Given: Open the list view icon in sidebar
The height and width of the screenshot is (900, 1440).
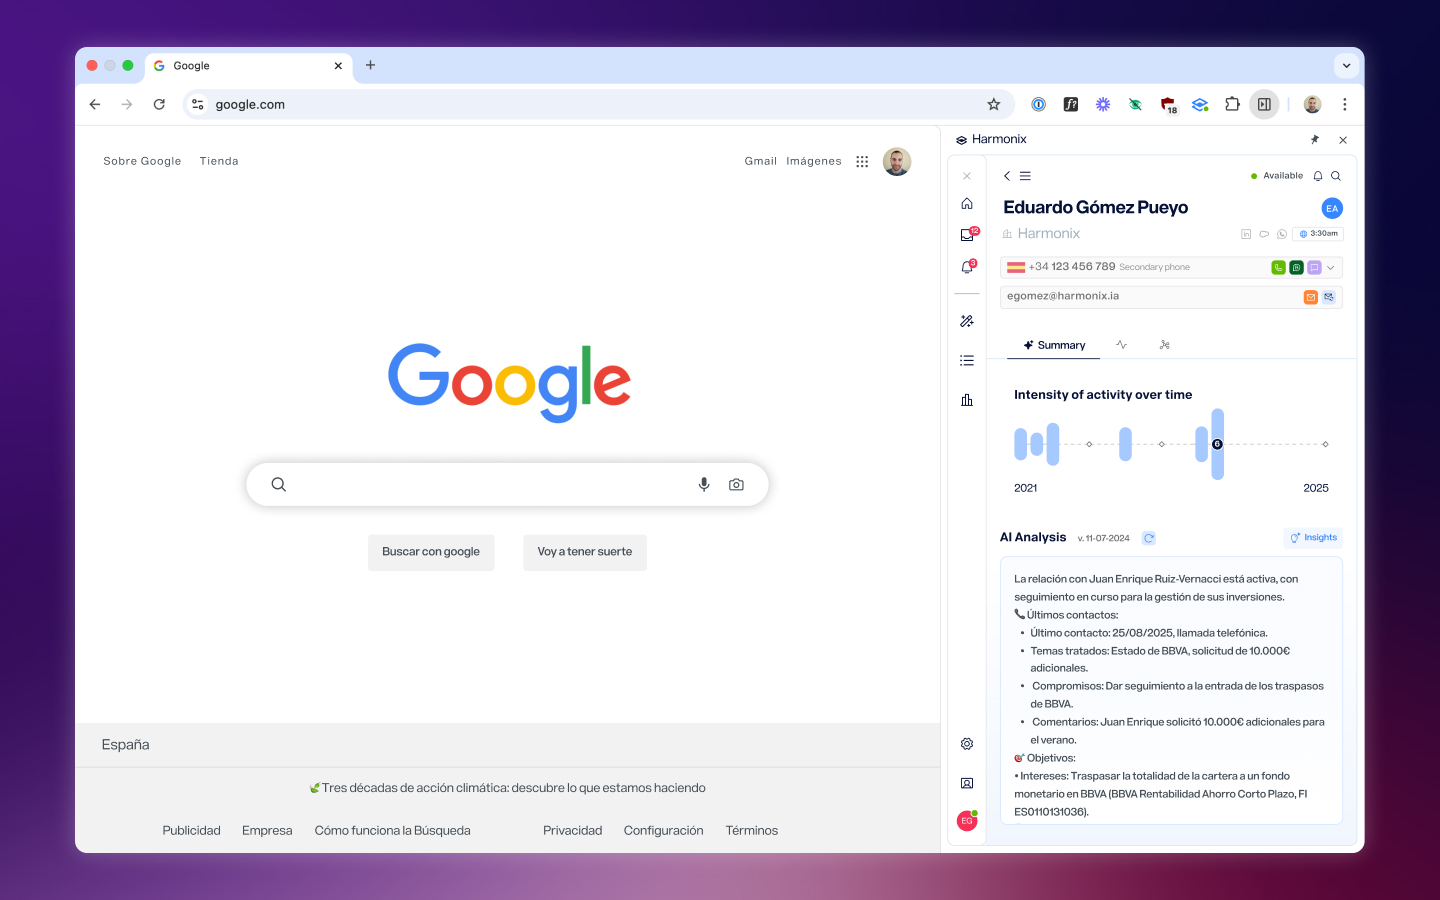Looking at the screenshot, I should [967, 360].
